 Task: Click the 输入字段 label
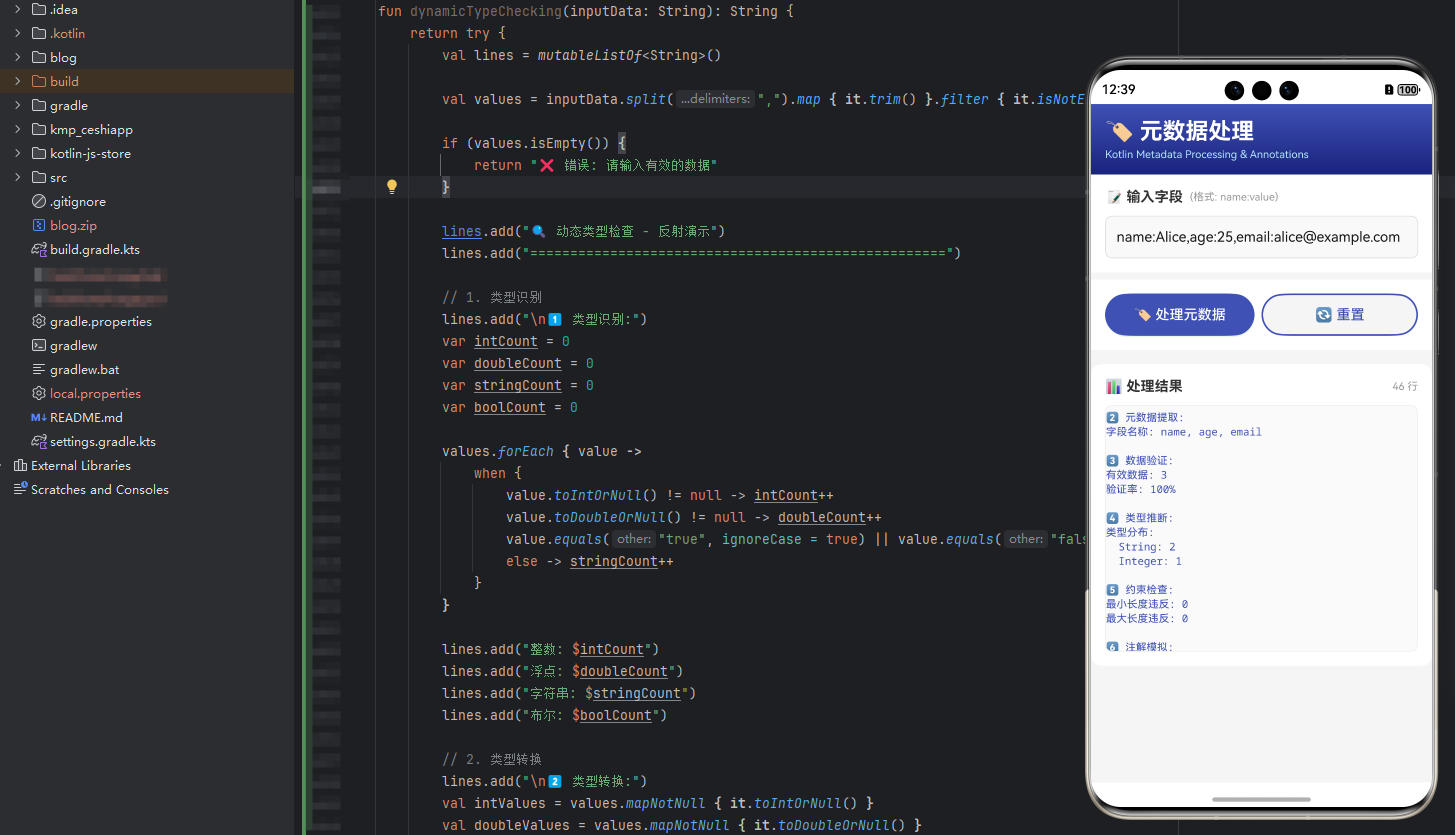click(x=1154, y=196)
